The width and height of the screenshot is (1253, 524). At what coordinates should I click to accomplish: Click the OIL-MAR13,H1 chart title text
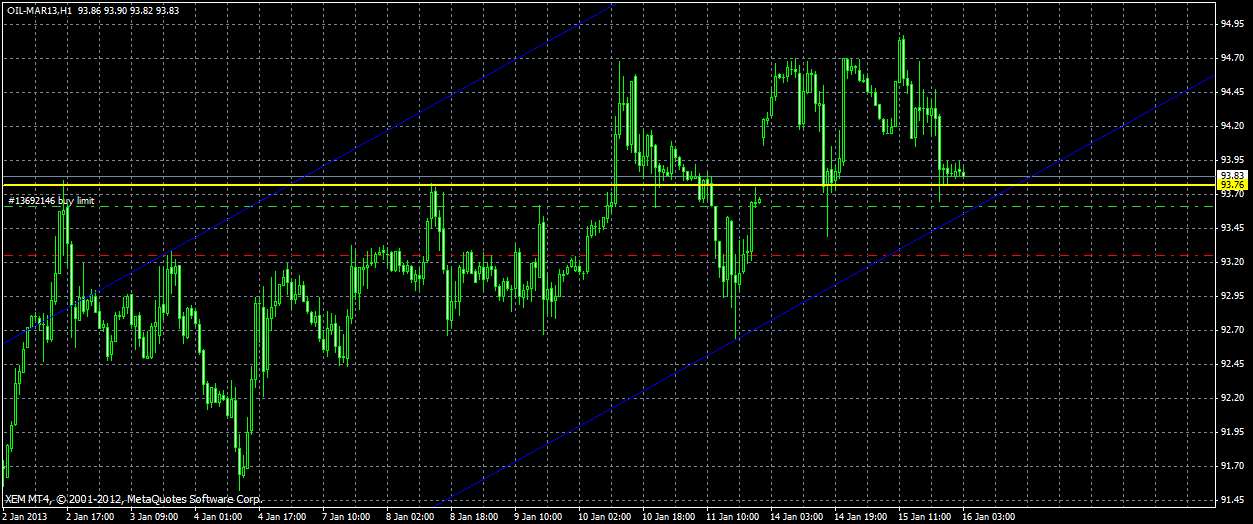click(38, 9)
